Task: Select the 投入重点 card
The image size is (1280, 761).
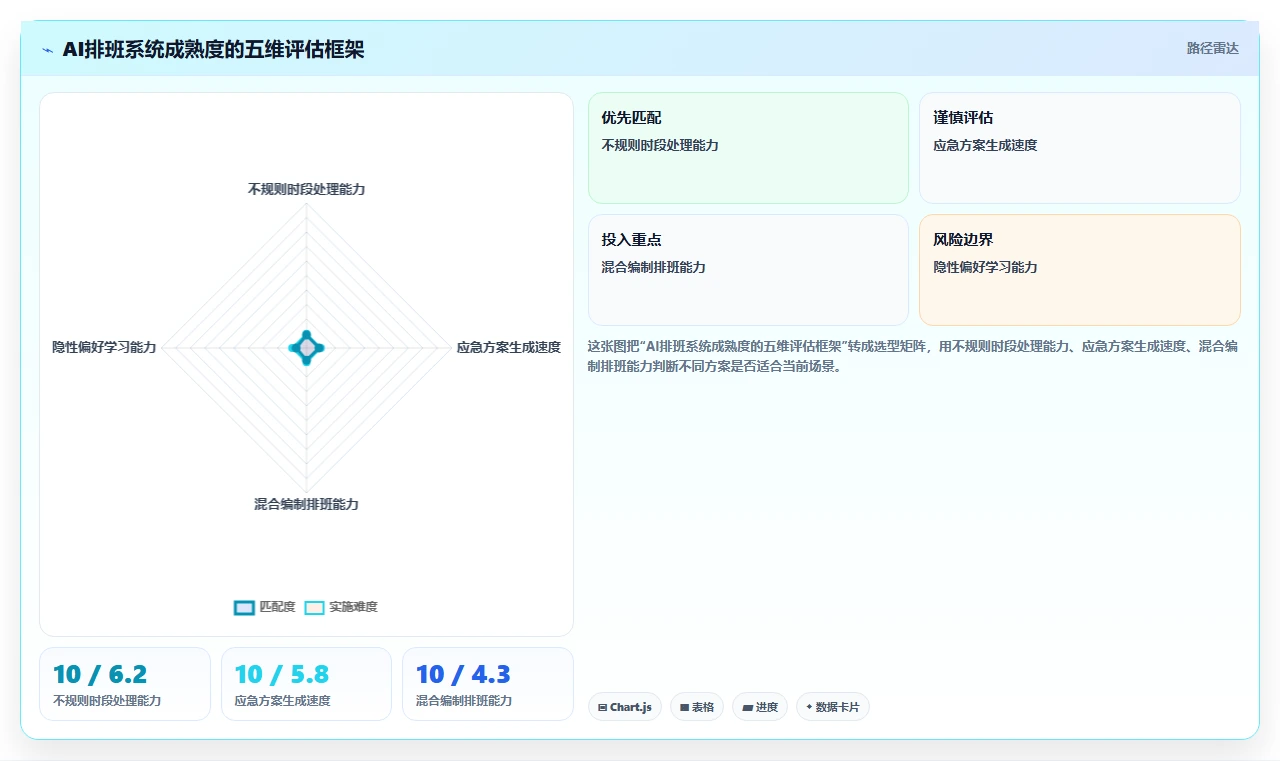Action: point(748,270)
